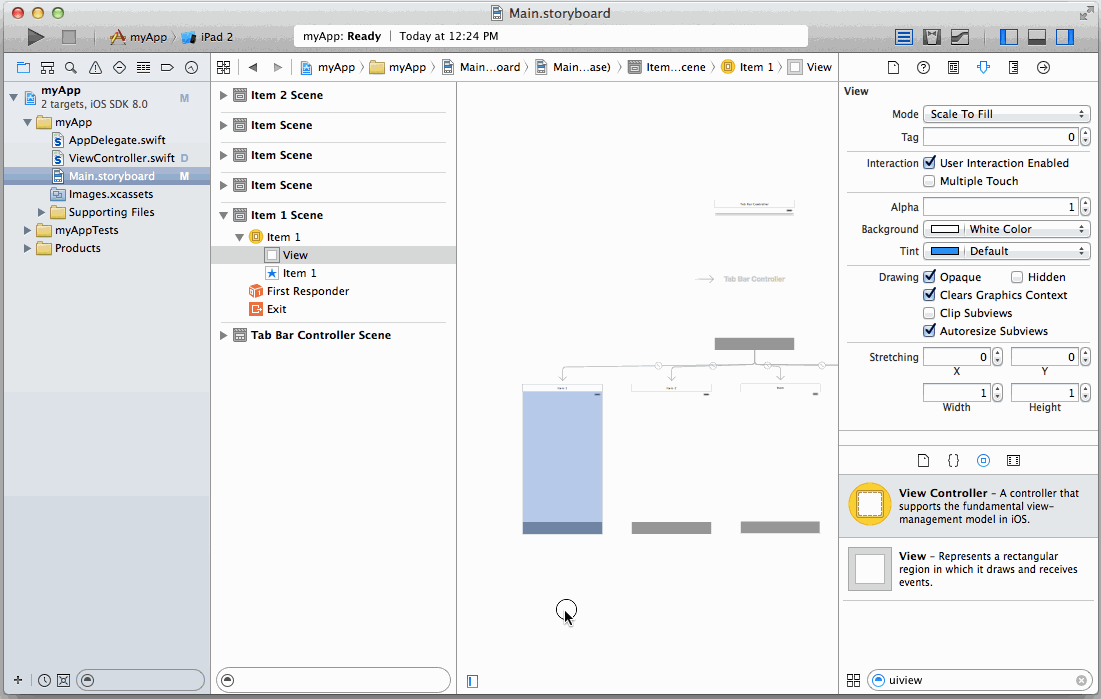This screenshot has height=699, width=1101.
Task: Toggle Autoresize Subviews checkbox
Action: pos(929,331)
